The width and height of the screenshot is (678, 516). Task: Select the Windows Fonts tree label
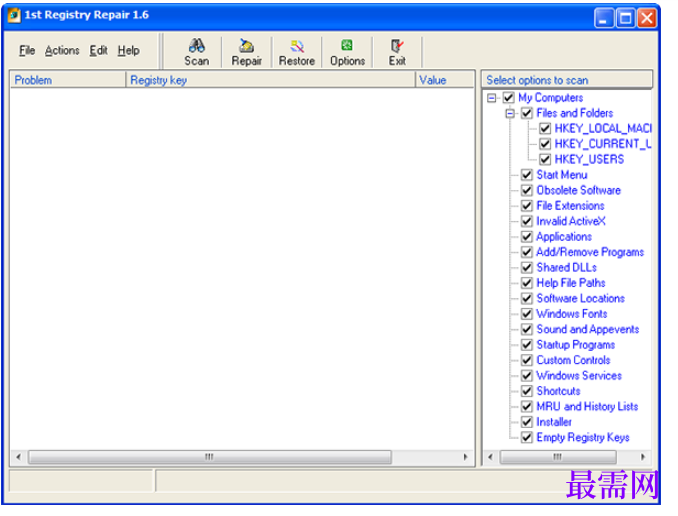[572, 314]
